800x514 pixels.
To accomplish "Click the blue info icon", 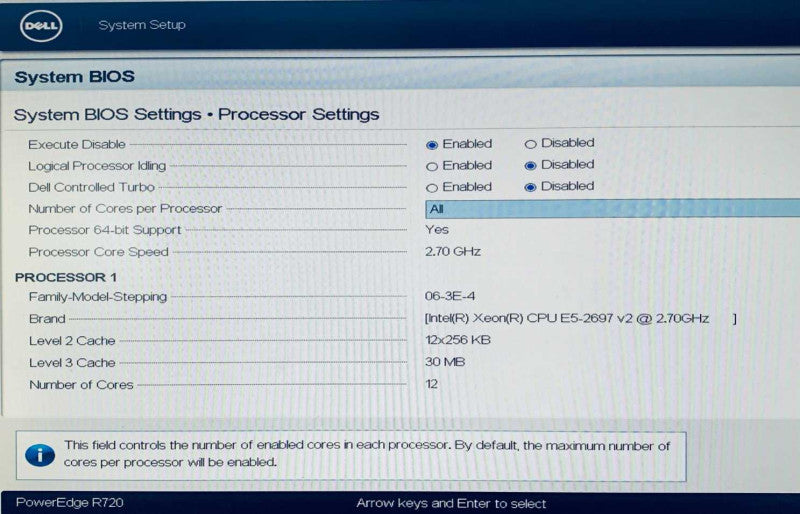I will click(x=40, y=455).
